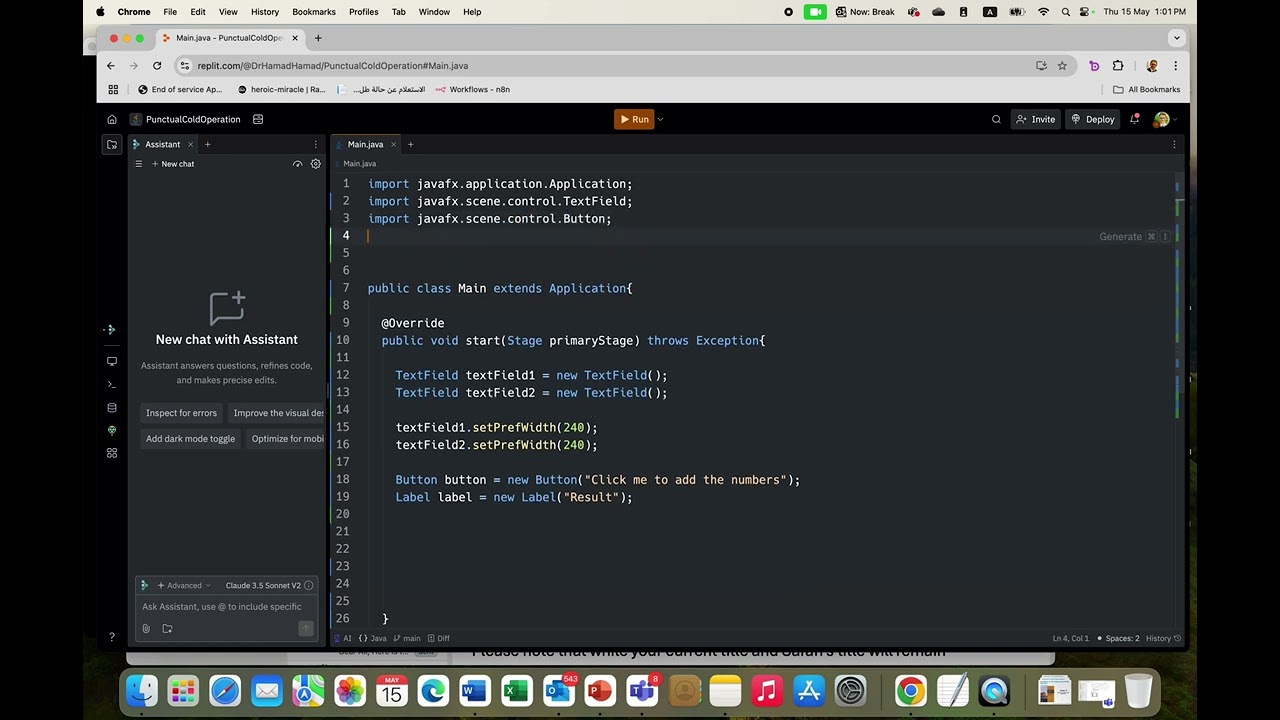Screen dimensions: 1280x720
Task: Open the Spaces: 2 indentation selector
Action: [x=1118, y=638]
